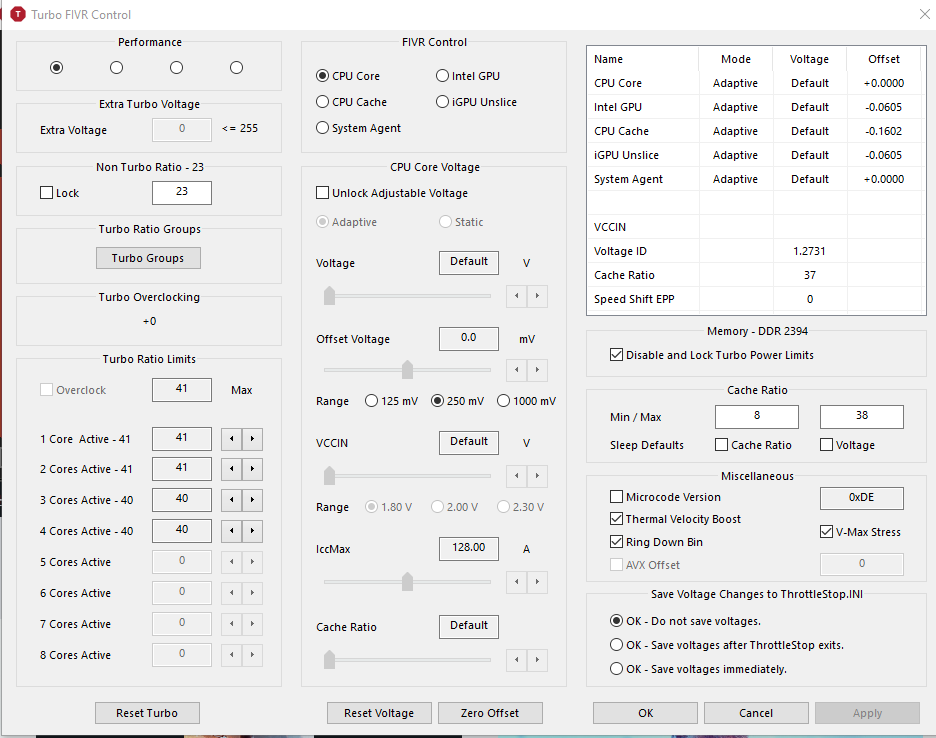Click the Cache Ratio Max value field
Screen dimensions: 936x738
[x=862, y=416]
